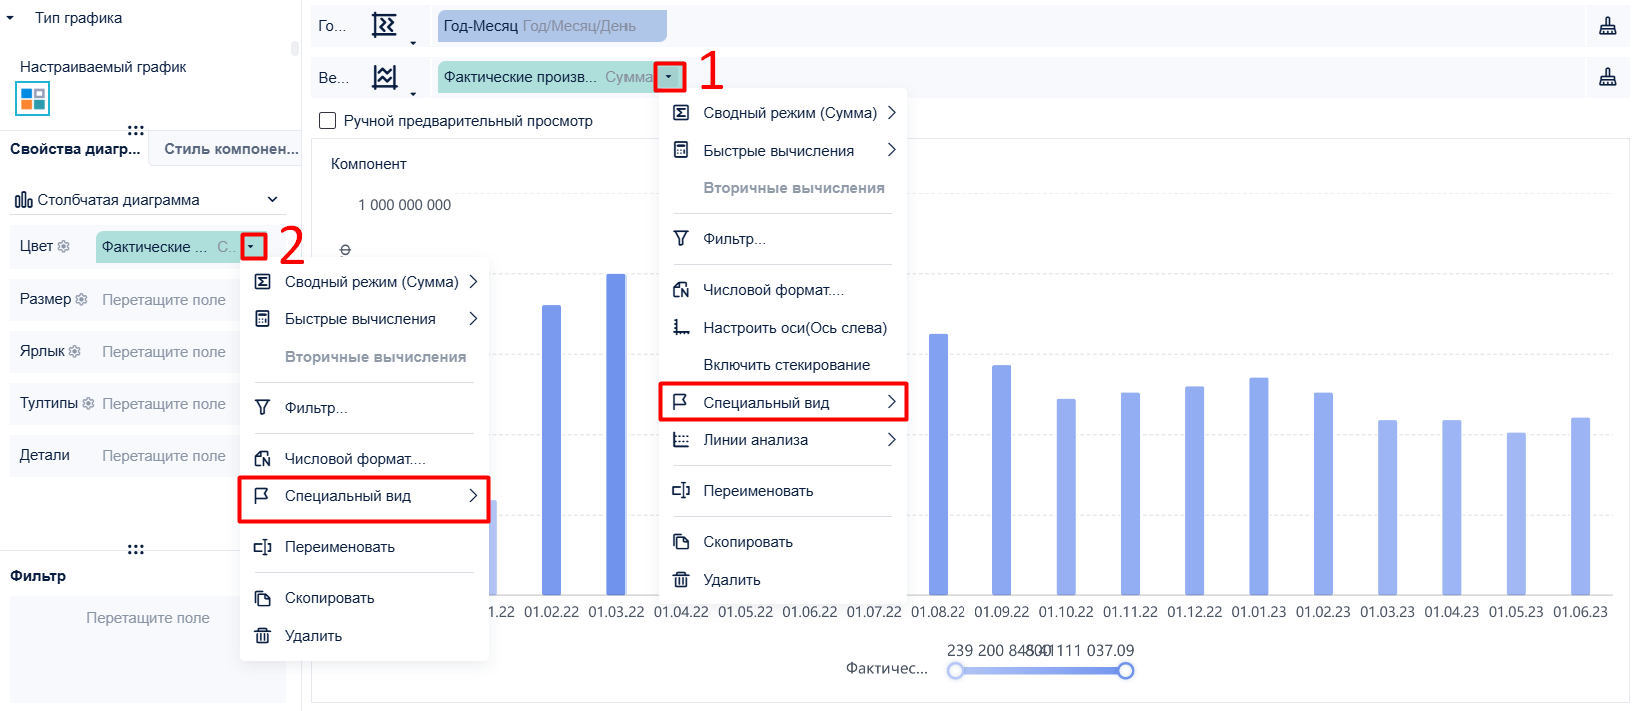Open the Цвет settings gear
This screenshot has height=711, width=1642.
click(64, 246)
